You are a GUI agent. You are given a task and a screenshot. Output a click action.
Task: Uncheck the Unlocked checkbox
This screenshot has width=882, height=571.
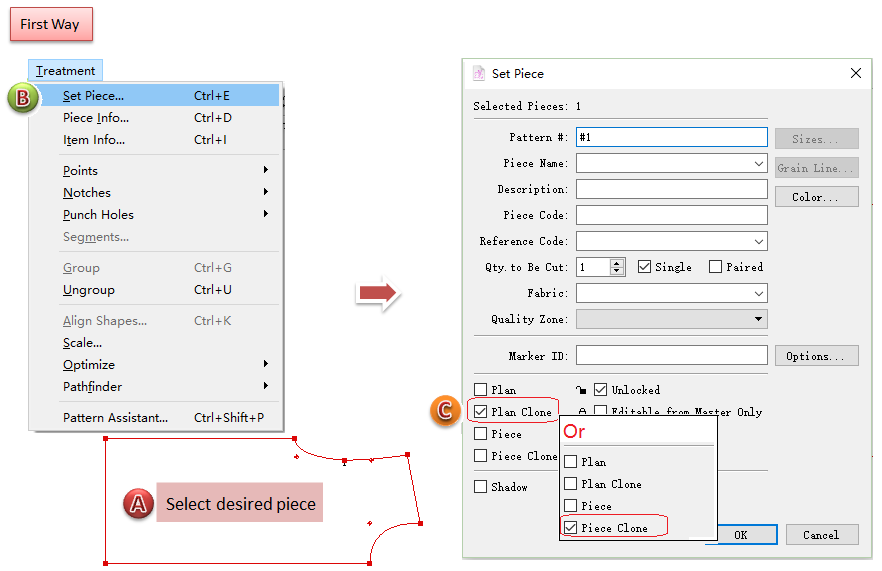click(x=601, y=389)
